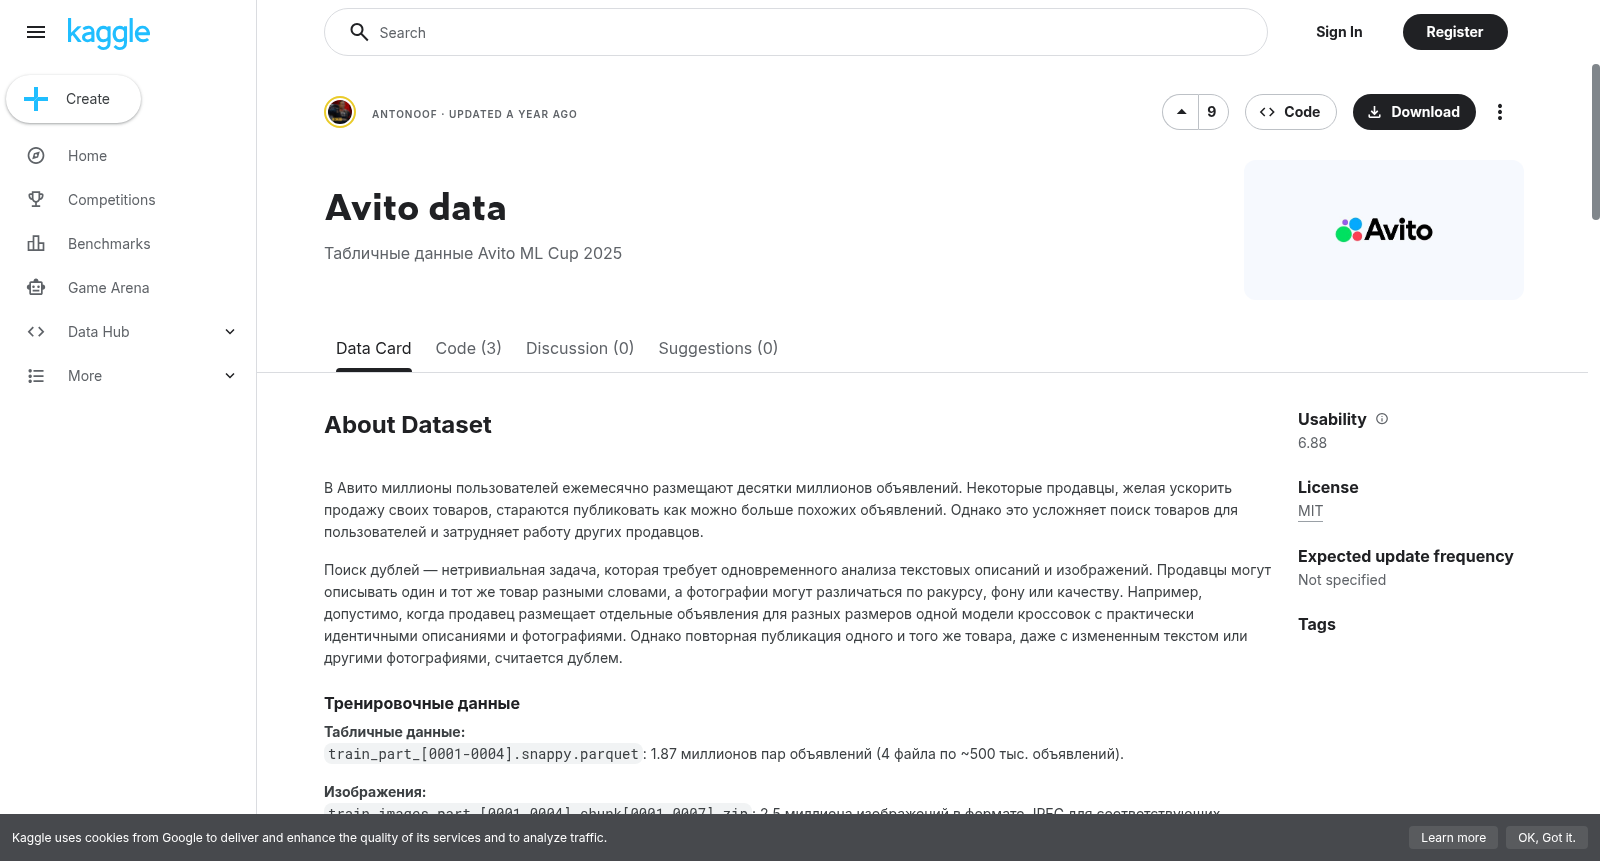The image size is (1600, 861).
Task: Accept cookies with OK, Got it.
Action: 1546,838
